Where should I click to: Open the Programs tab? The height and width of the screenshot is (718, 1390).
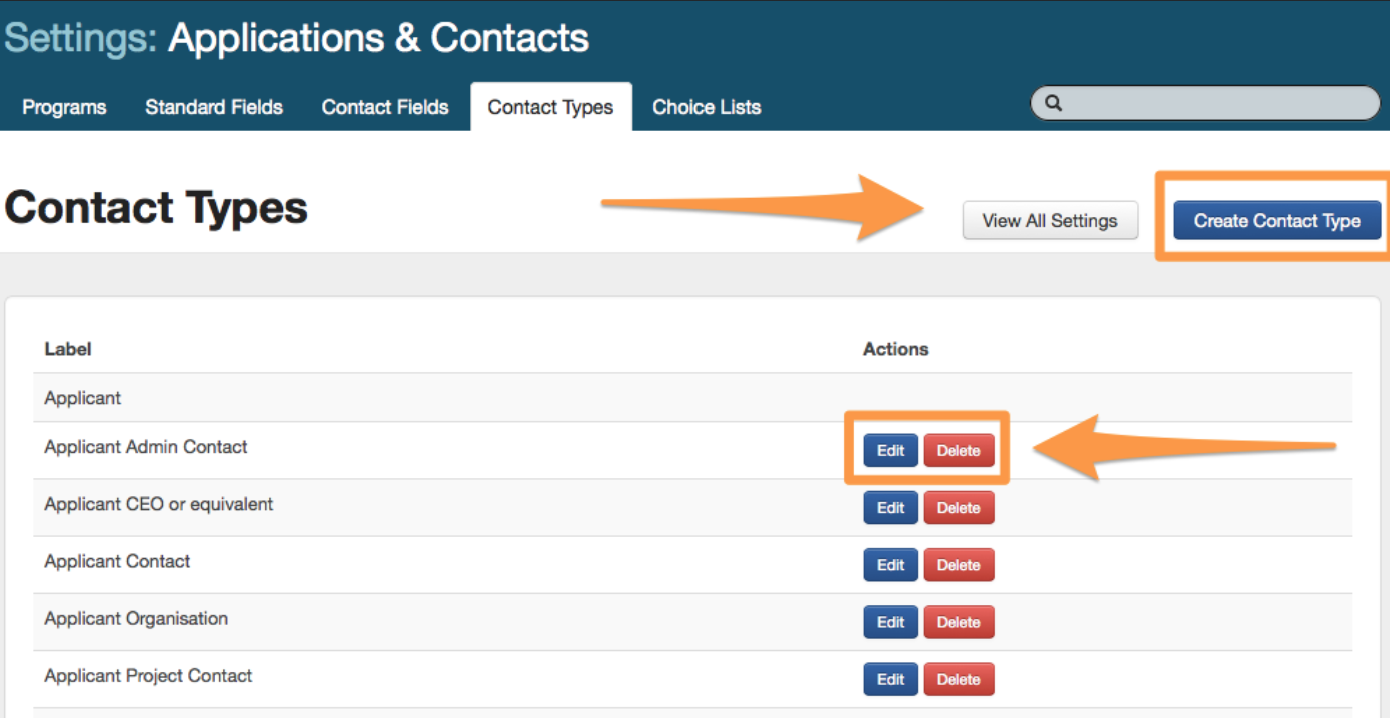pos(64,107)
